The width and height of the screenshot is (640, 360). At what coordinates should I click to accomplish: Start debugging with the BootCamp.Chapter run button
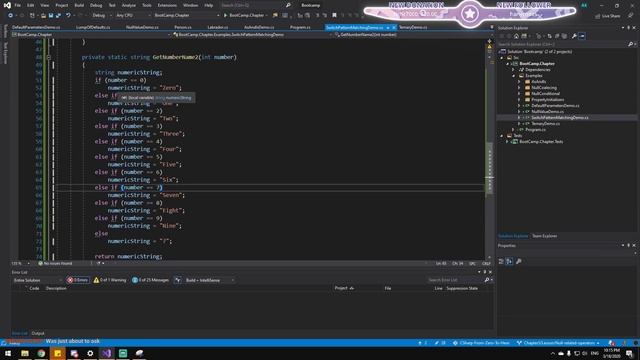coord(244,16)
